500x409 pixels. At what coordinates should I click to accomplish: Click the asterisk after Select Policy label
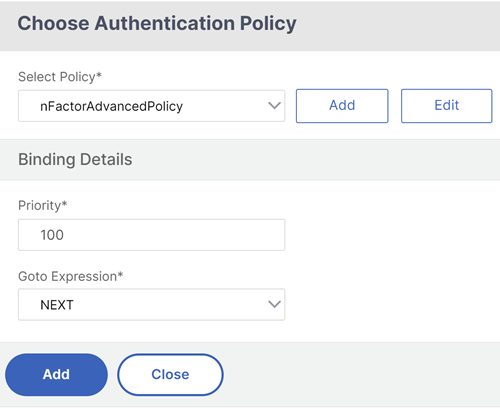click(99, 75)
